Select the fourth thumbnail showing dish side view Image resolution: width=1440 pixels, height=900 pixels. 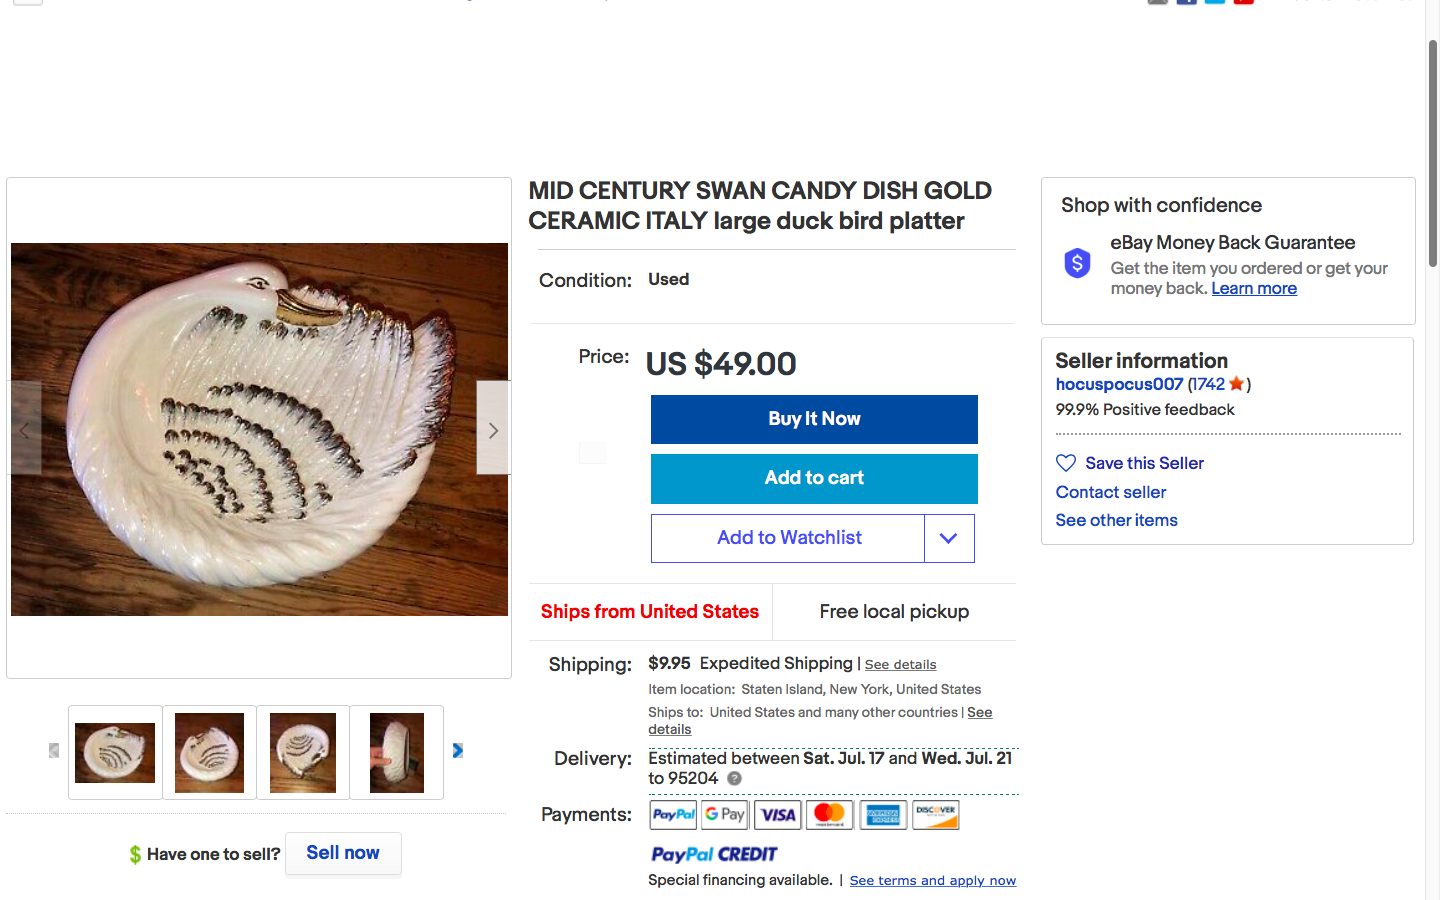click(x=397, y=752)
